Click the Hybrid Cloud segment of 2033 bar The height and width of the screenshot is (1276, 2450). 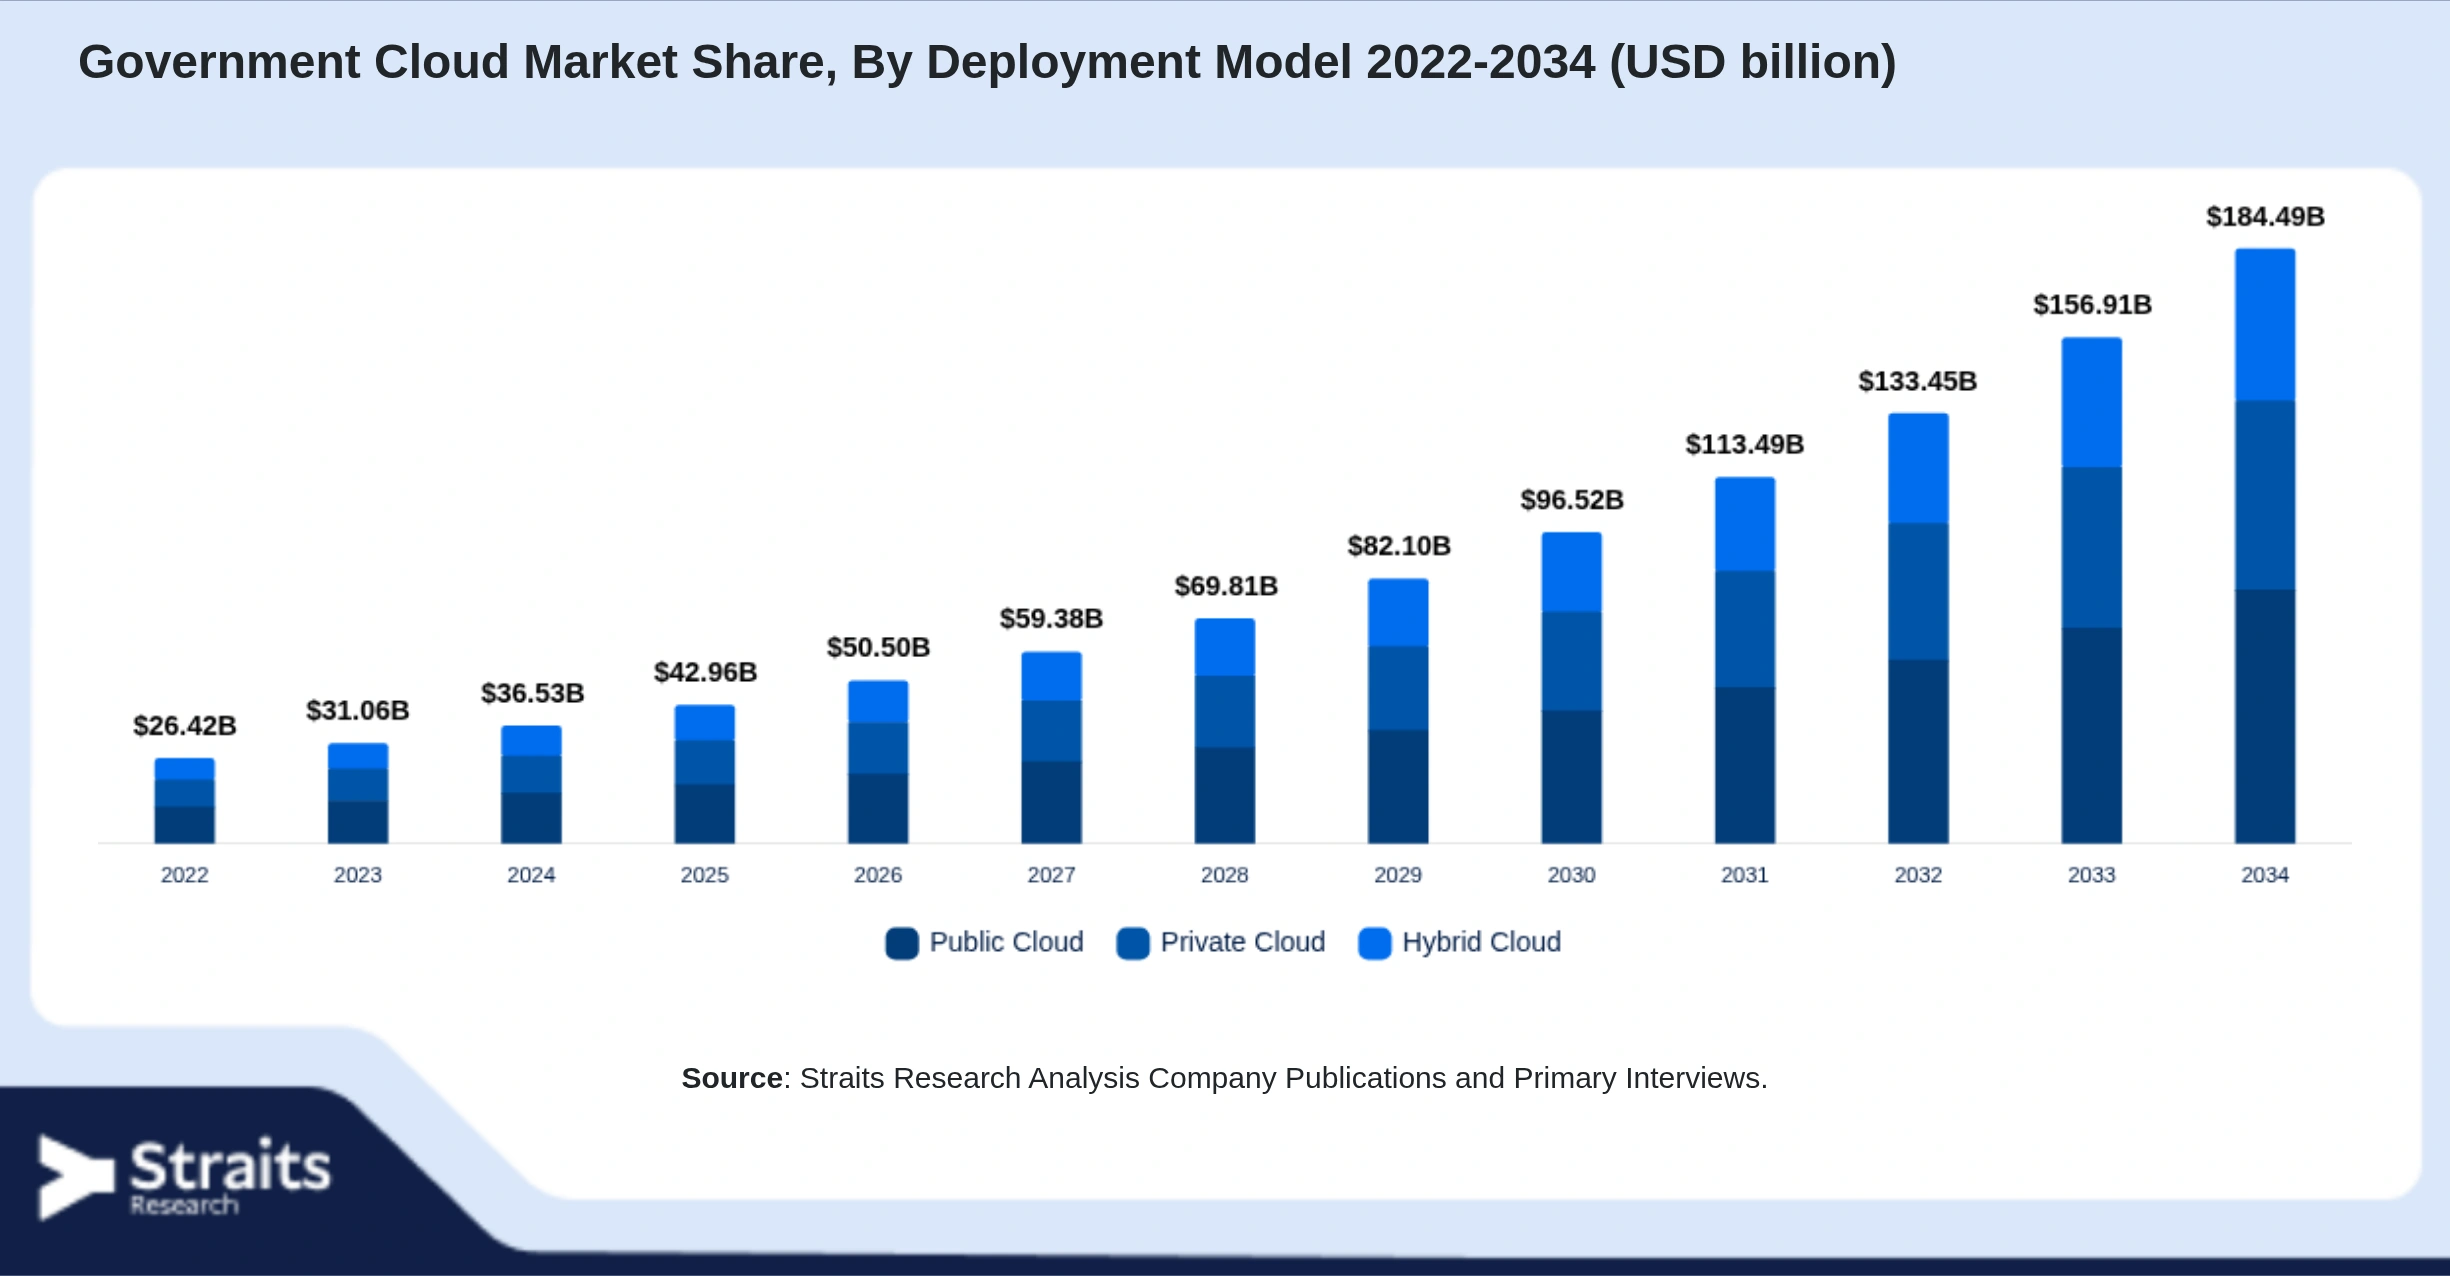tap(2092, 402)
